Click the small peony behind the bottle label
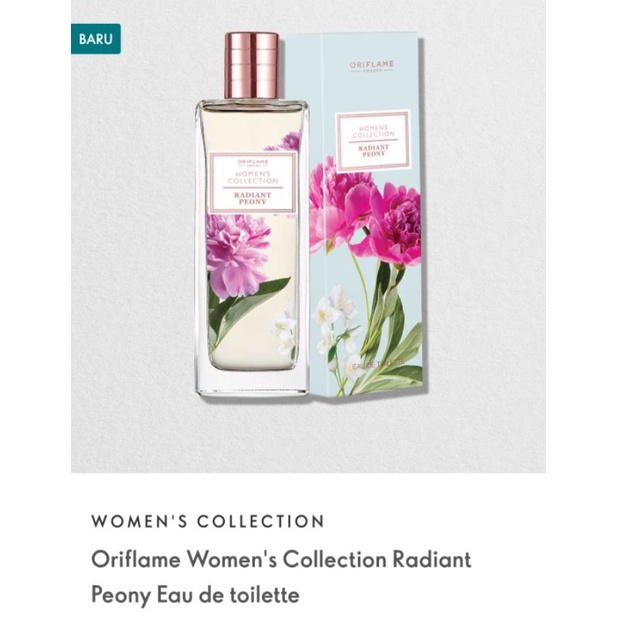This screenshot has width=617, height=617. [x=286, y=141]
